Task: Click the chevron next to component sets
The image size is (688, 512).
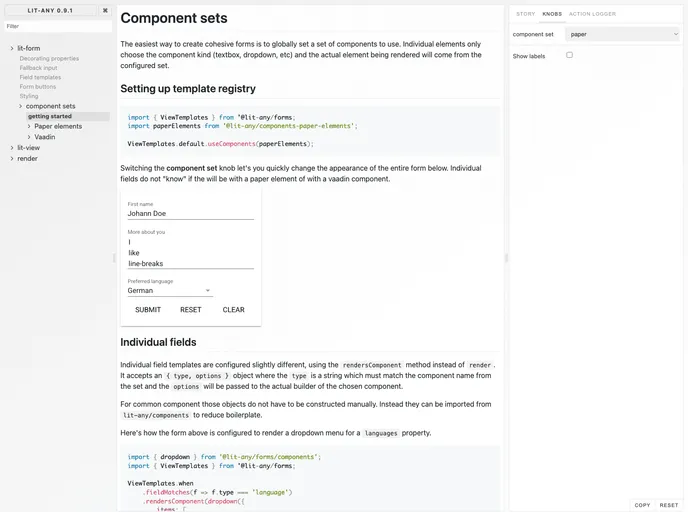Action: 21,106
